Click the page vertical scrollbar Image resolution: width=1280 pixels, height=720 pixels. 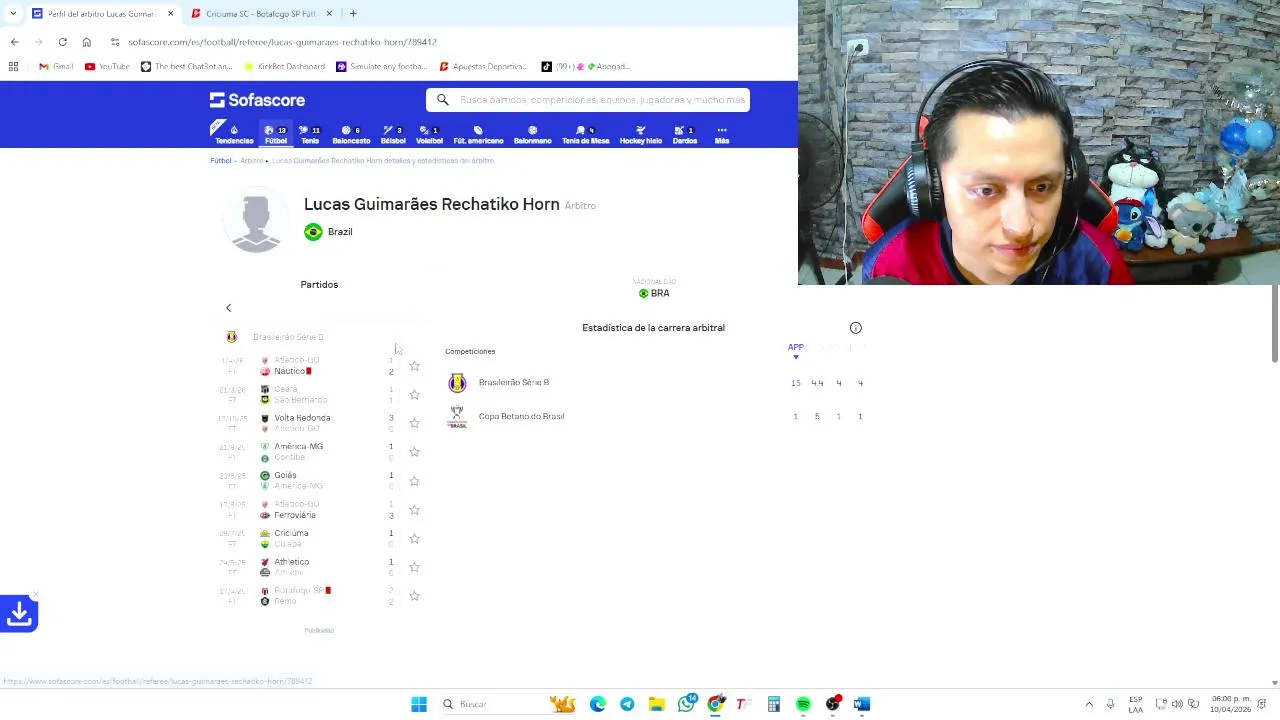pos(1274,323)
